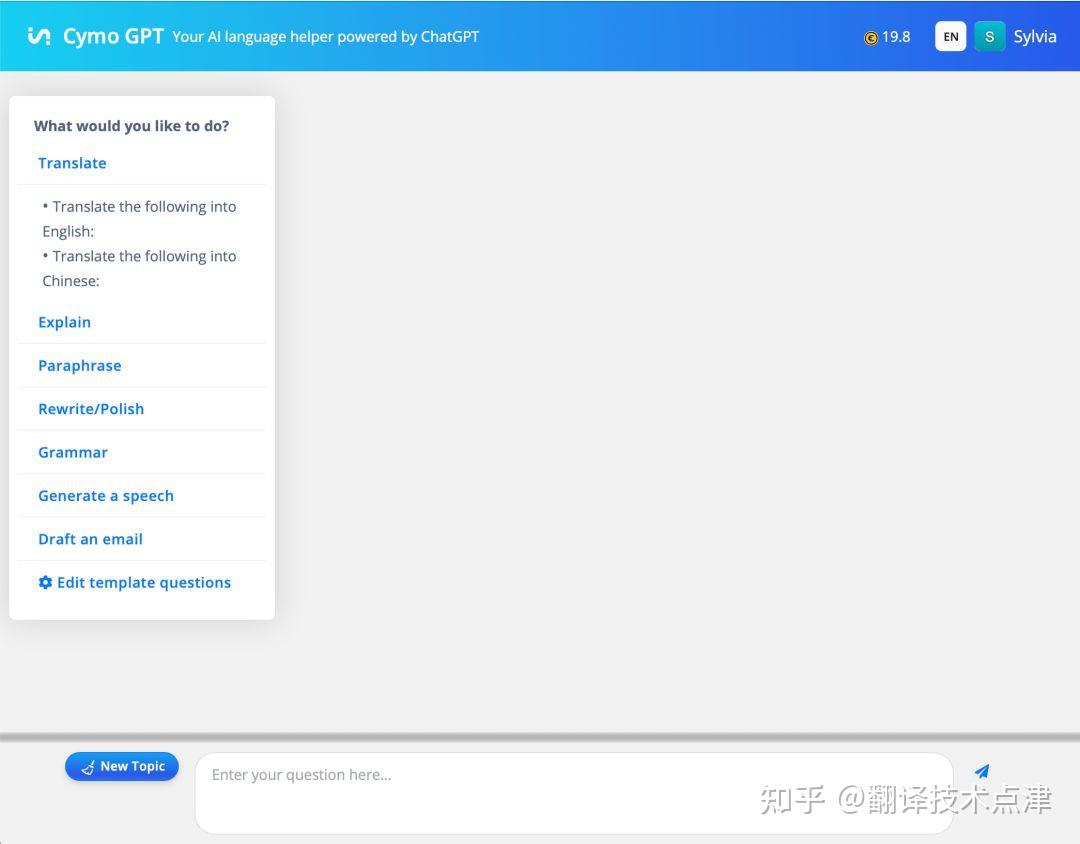Switch language using the EN button

click(951, 37)
